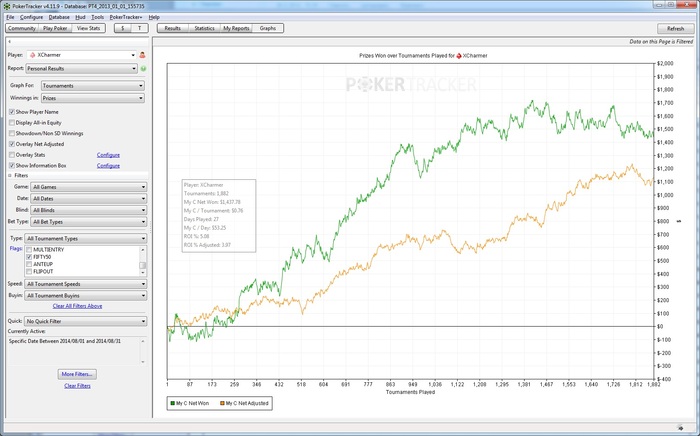The width and height of the screenshot is (700, 436).
Task: Open the File menu
Action: click(10, 17)
